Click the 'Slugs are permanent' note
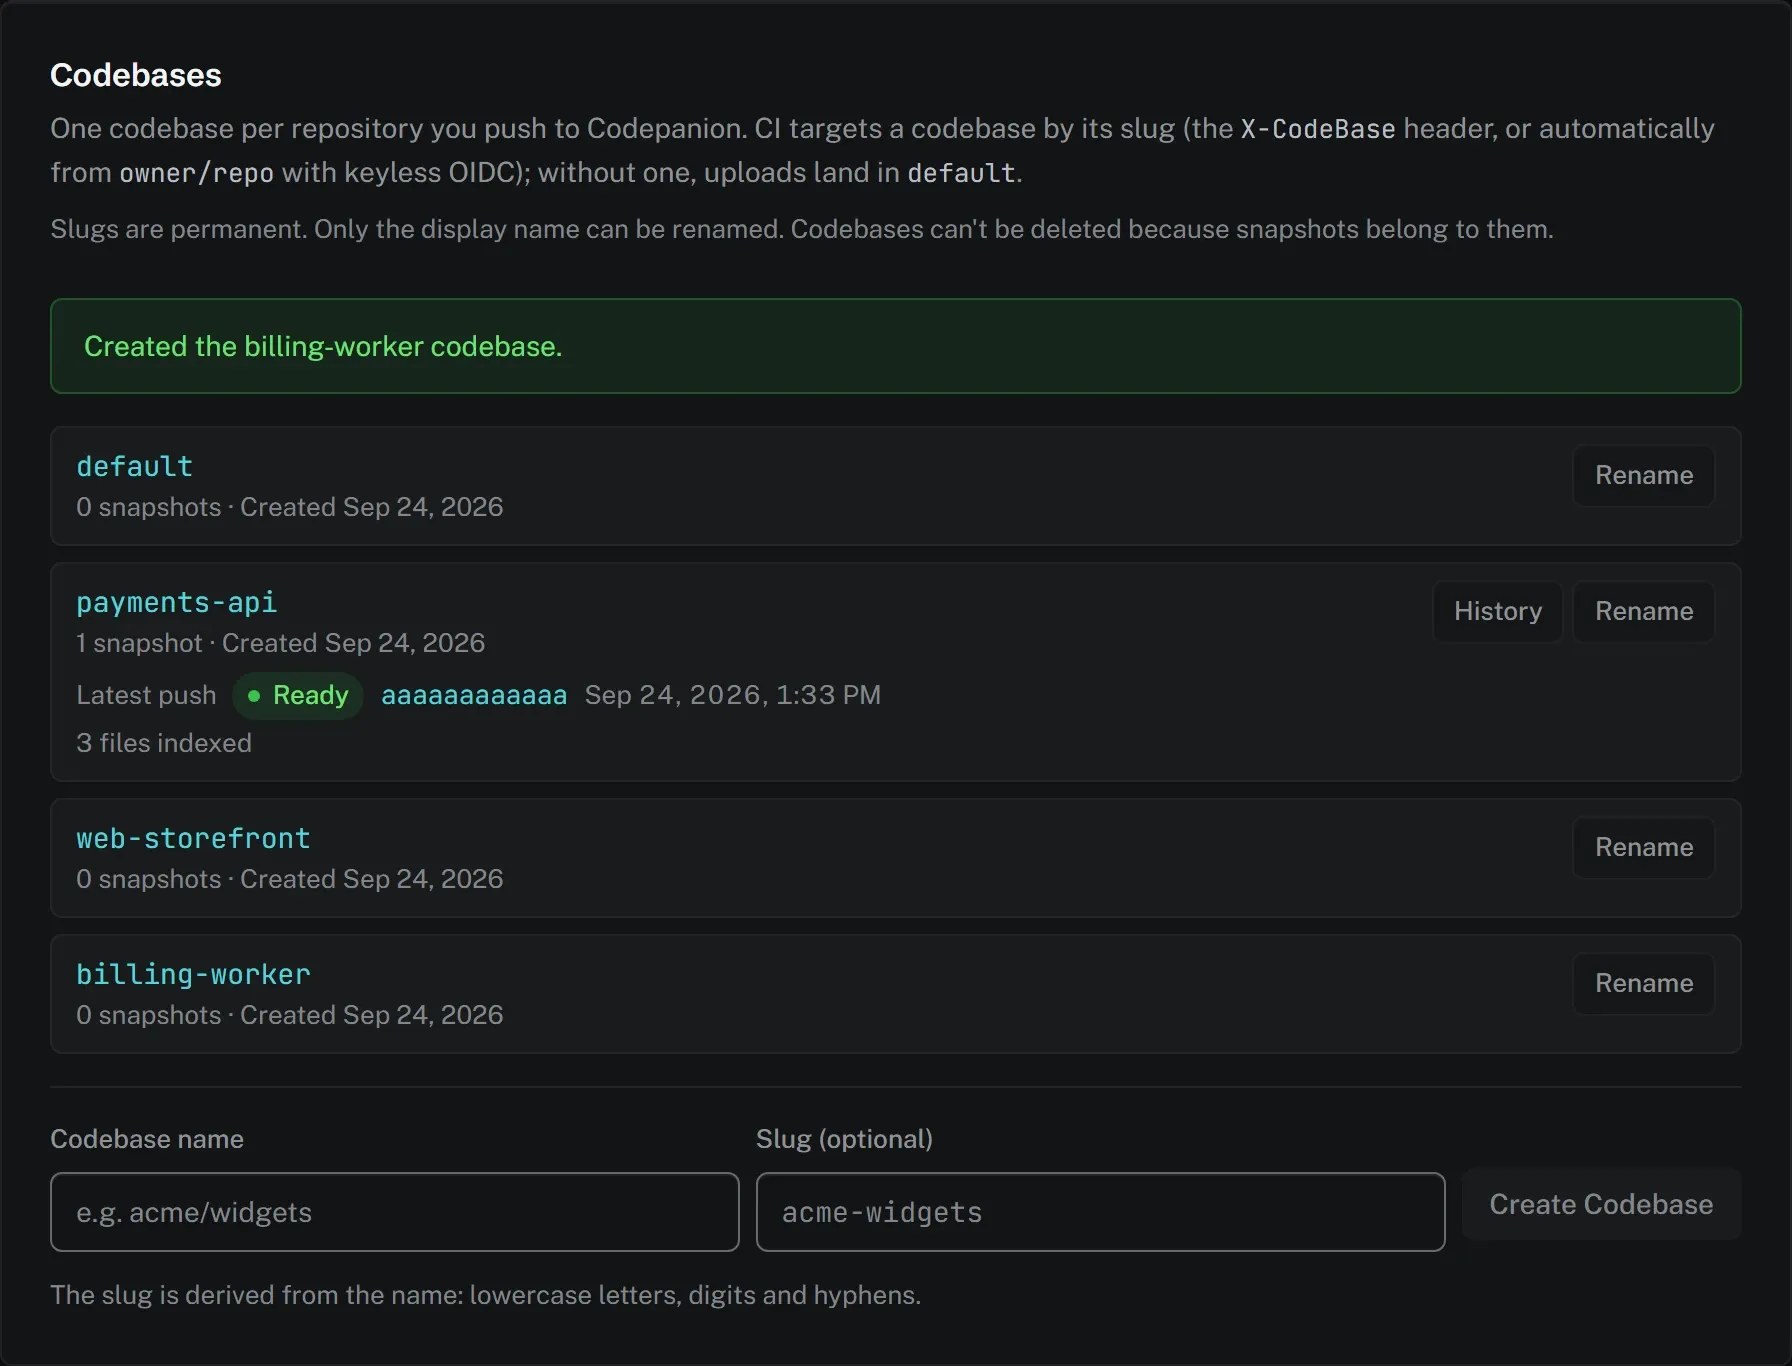 click(802, 229)
